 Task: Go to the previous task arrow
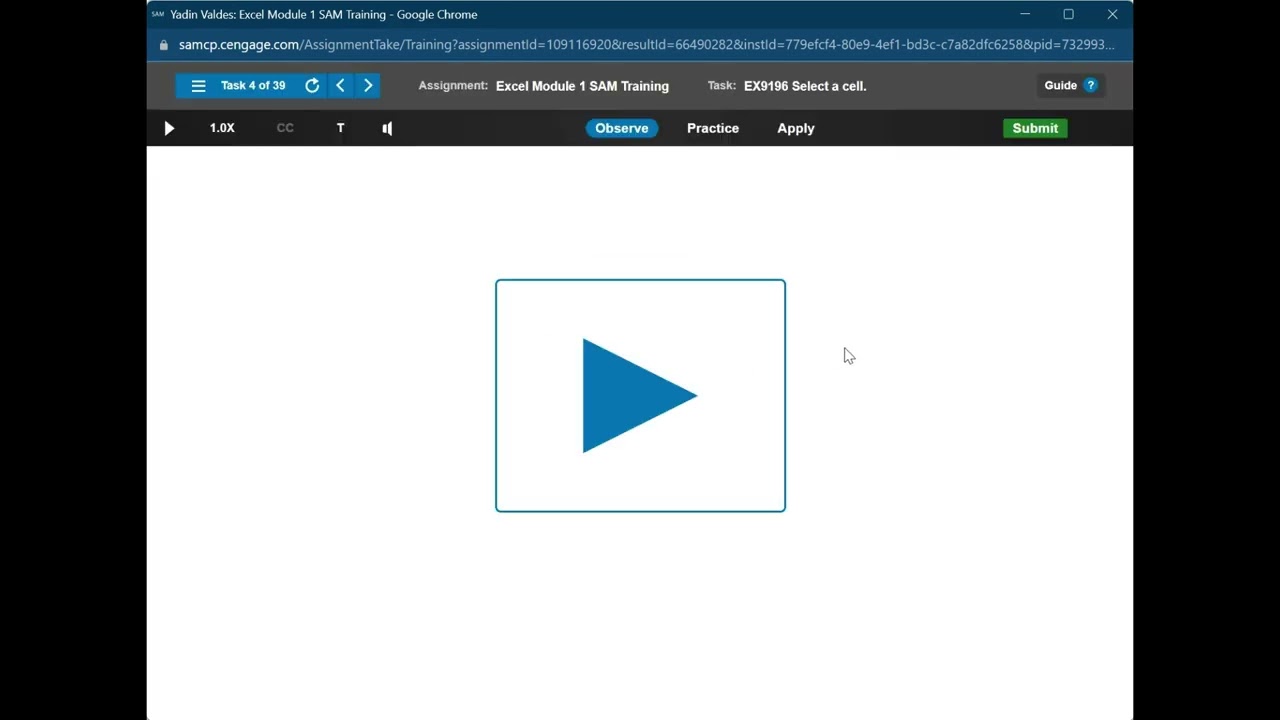[340, 86]
